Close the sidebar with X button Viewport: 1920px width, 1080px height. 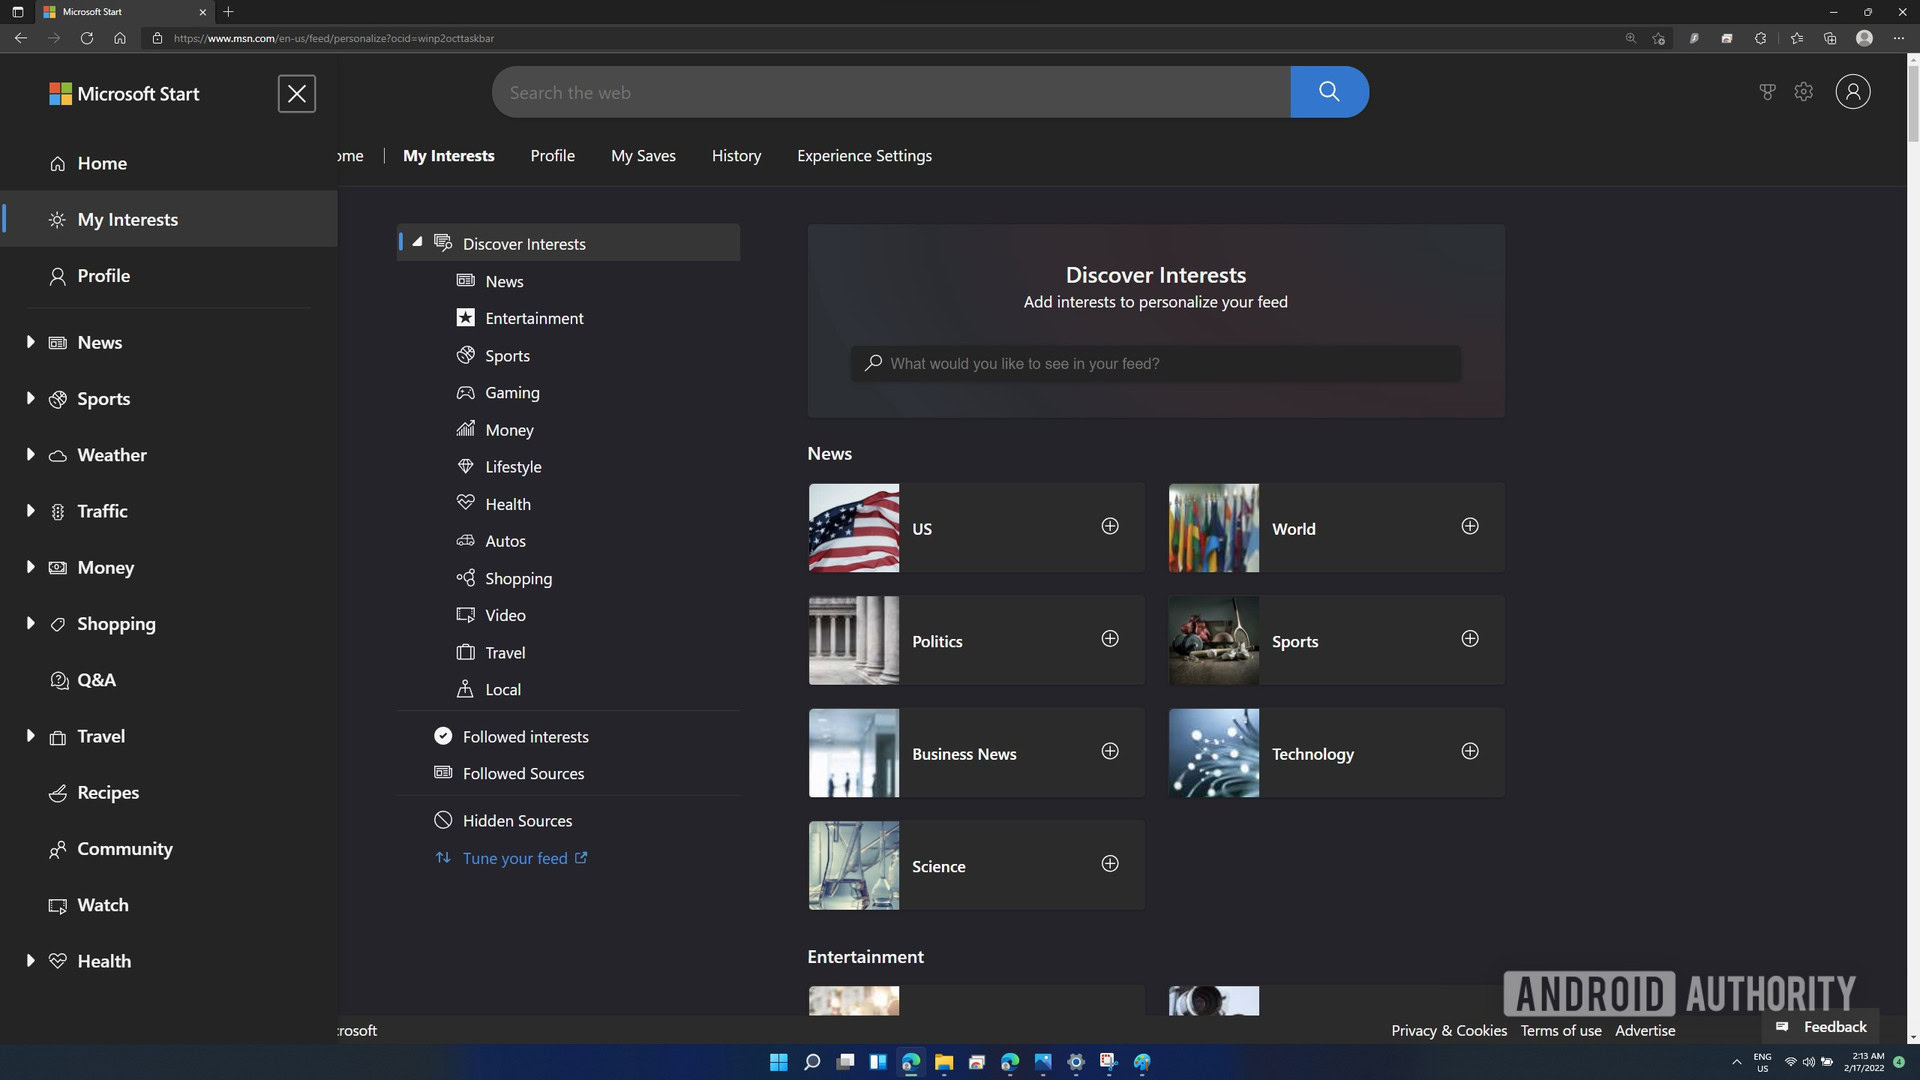click(296, 94)
